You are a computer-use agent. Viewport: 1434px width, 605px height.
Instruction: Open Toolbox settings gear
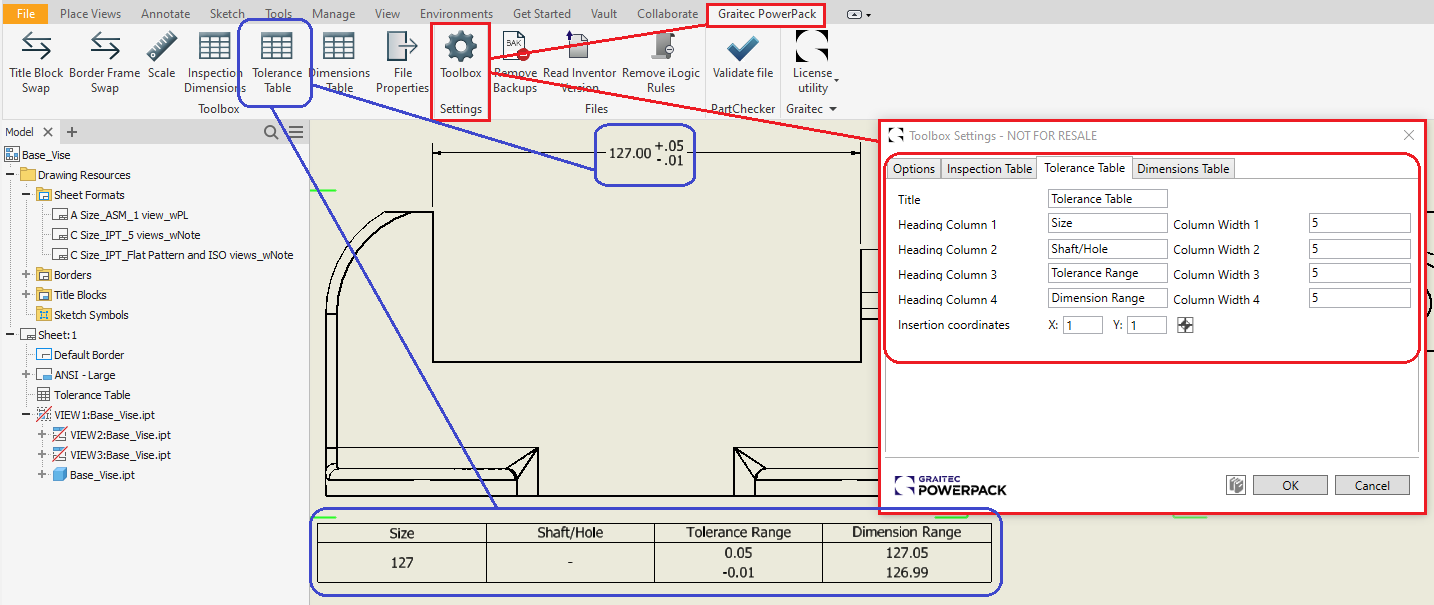pos(461,55)
